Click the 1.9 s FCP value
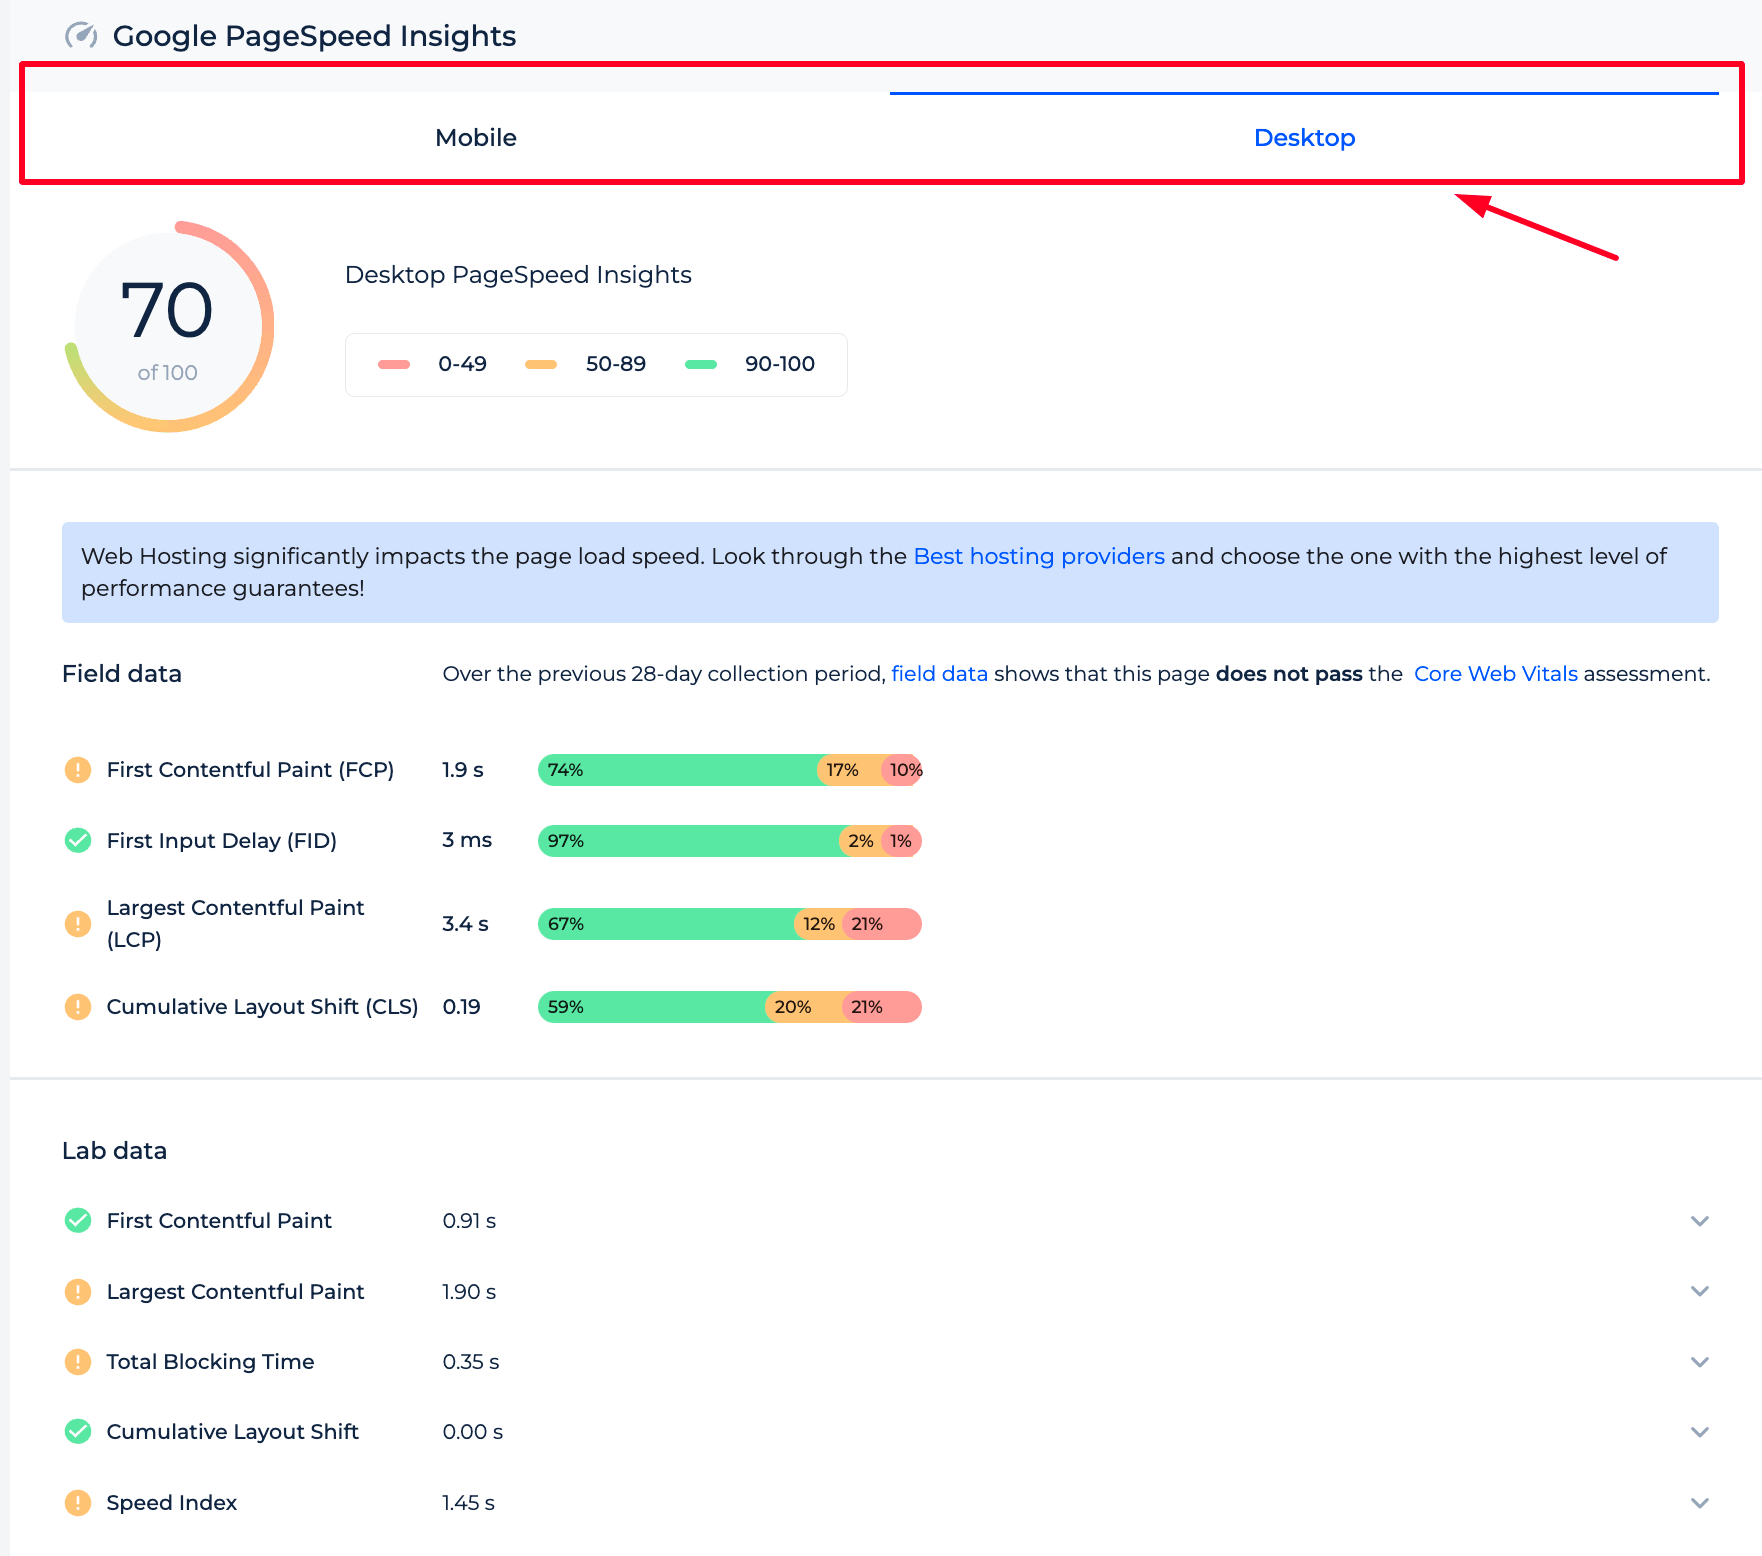The width and height of the screenshot is (1762, 1556). click(463, 770)
